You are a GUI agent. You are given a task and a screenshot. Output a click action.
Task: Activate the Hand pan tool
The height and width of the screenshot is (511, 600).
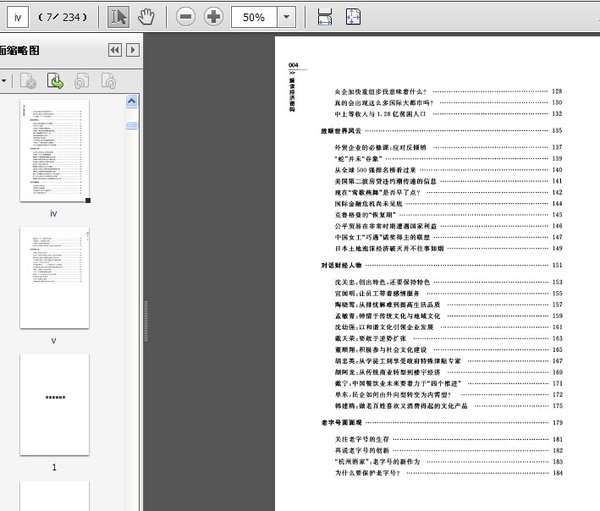pos(146,17)
